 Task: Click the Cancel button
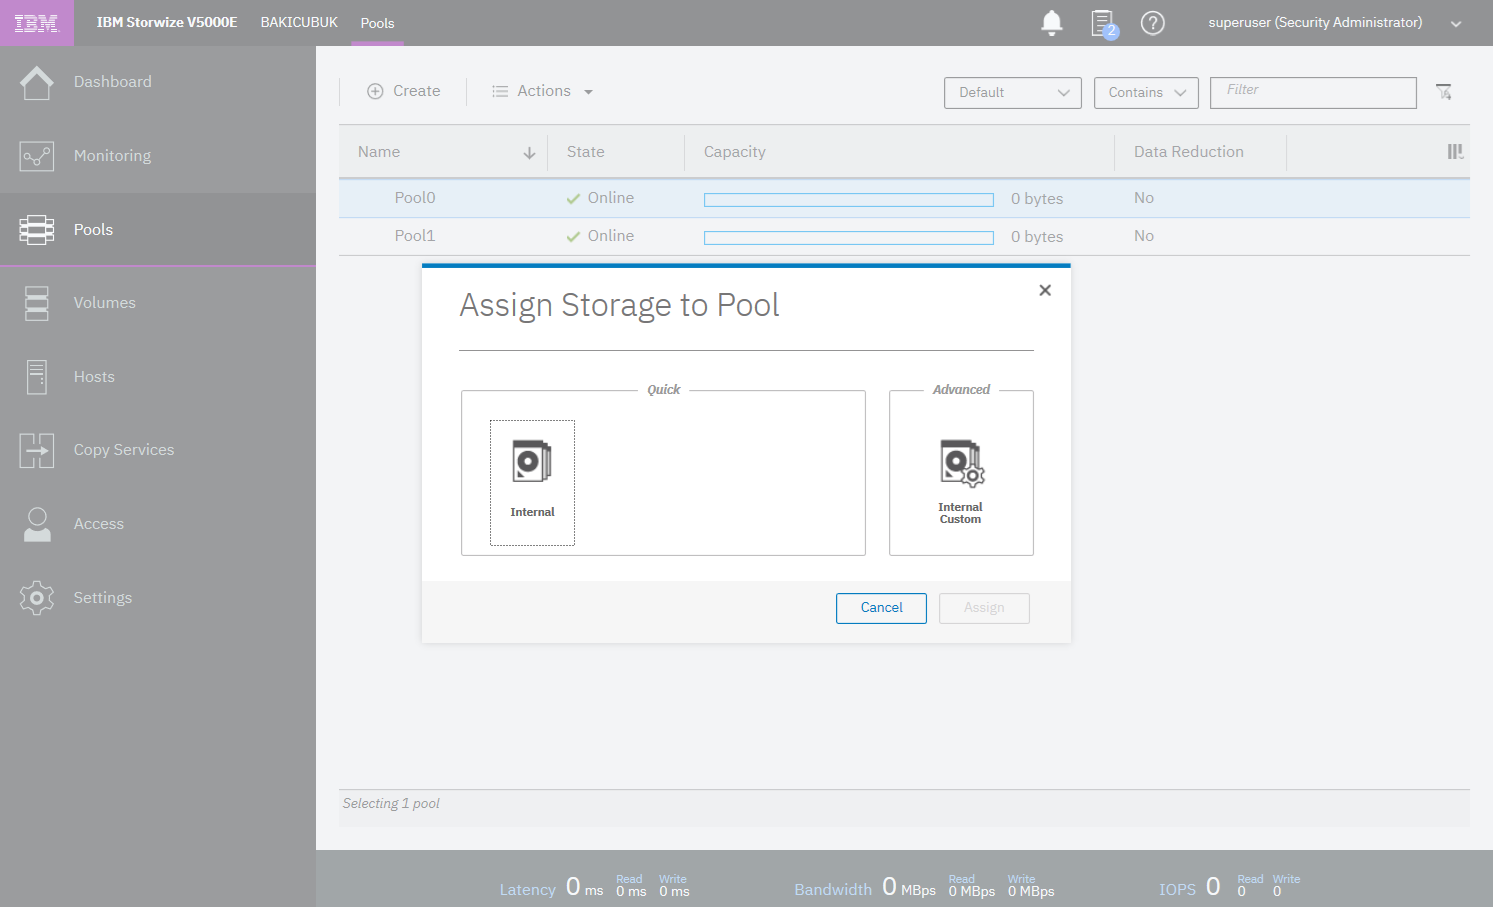tap(881, 608)
